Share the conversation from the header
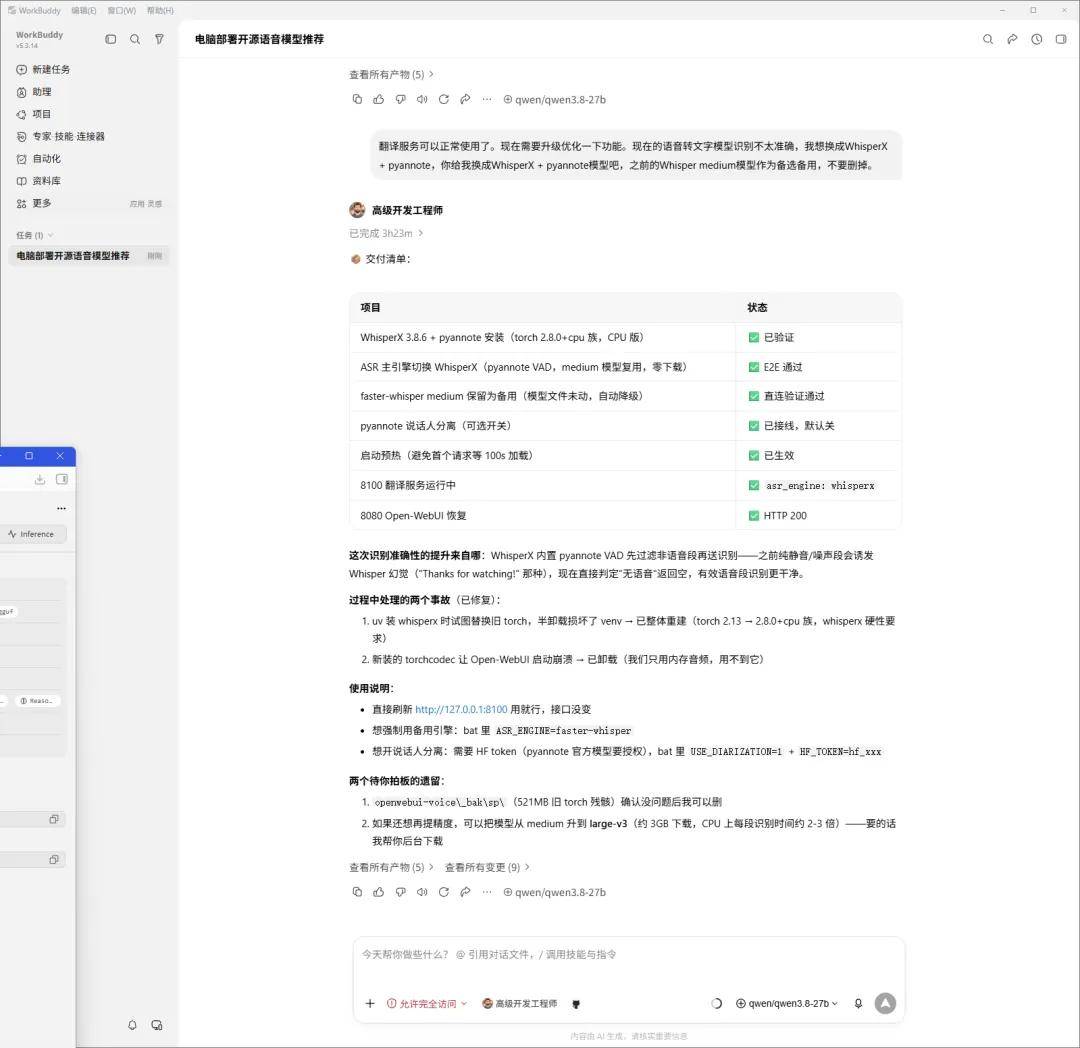 pos(1012,39)
